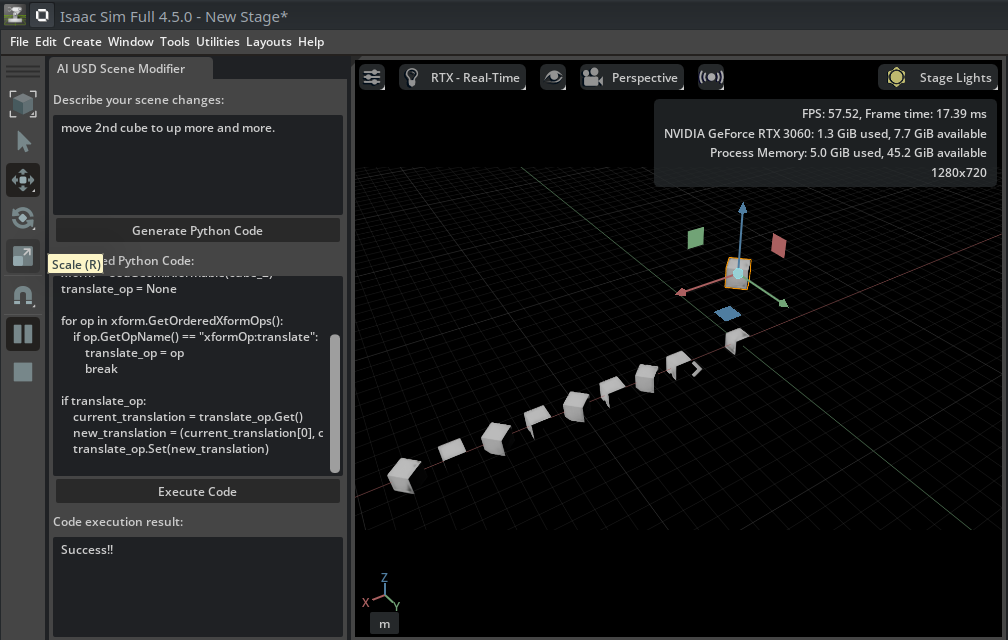Click 'Code execution result:' label
The width and height of the screenshot is (1008, 640).
118,522
